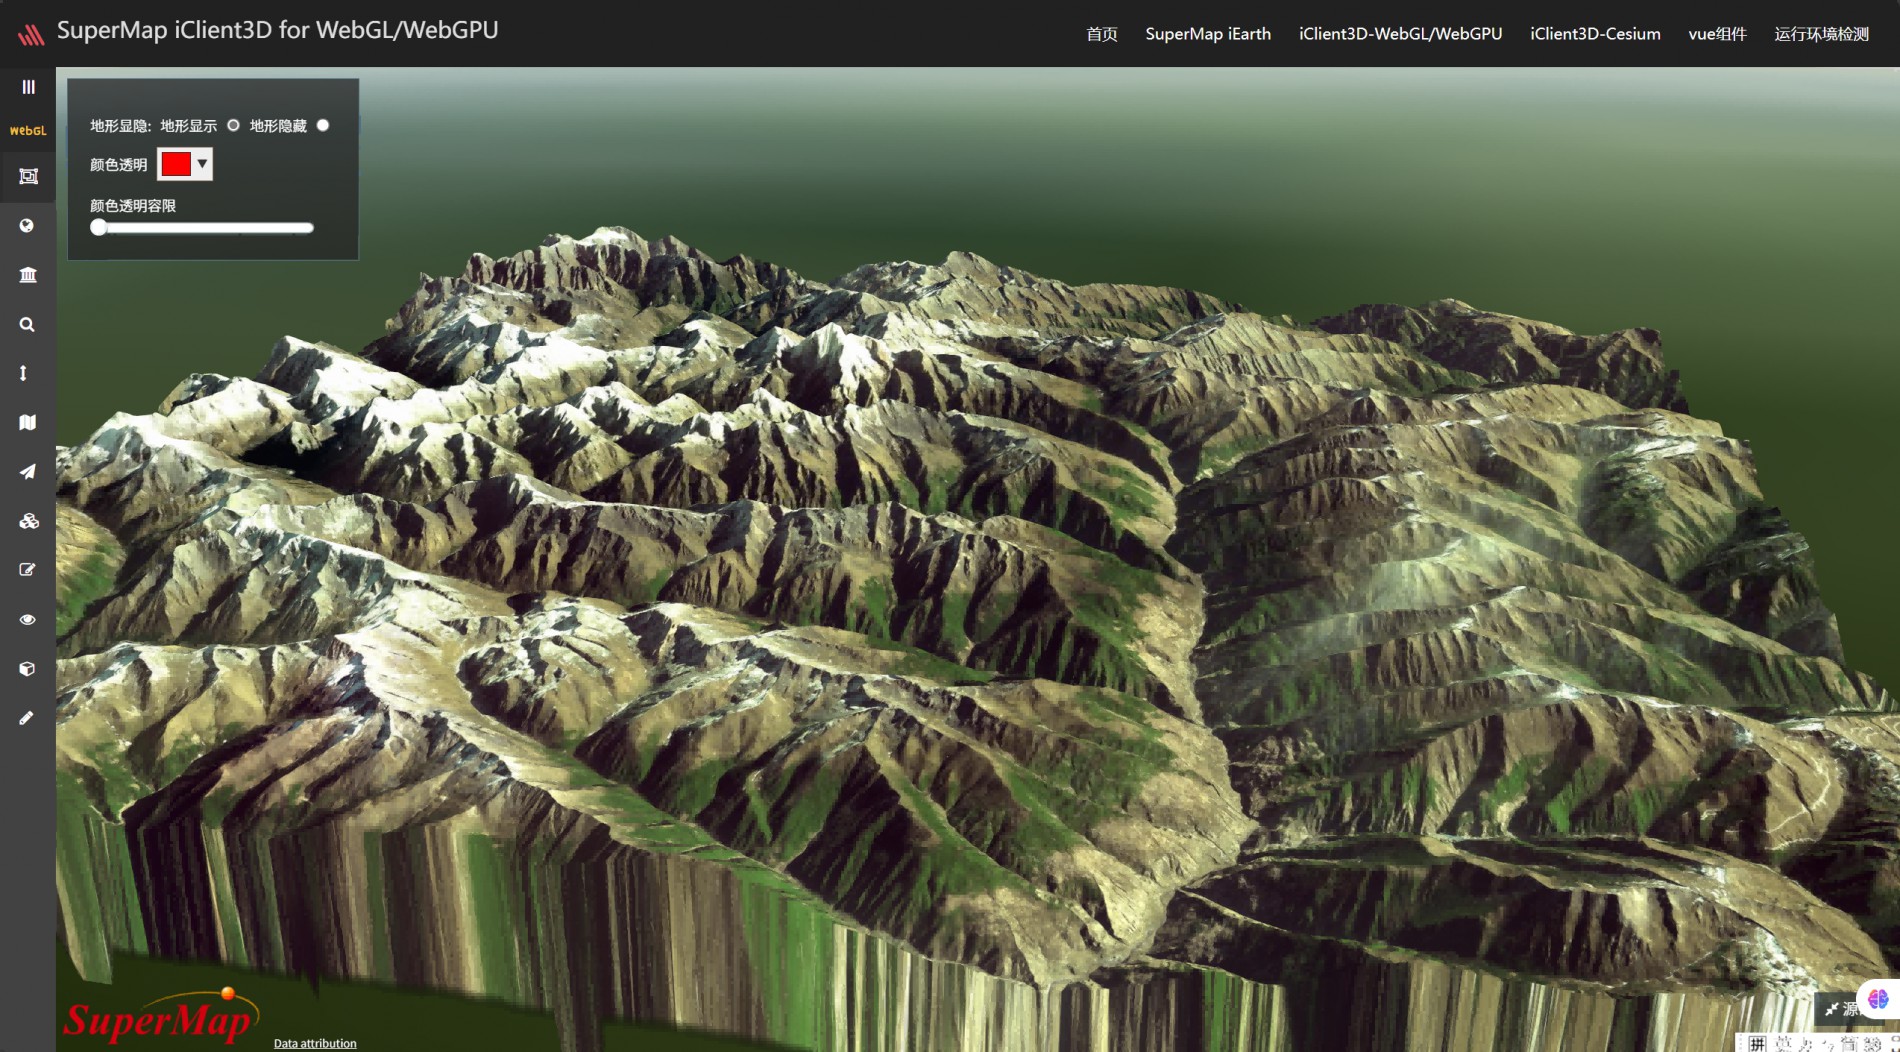Image resolution: width=1900 pixels, height=1052 pixels.
Task: Click the three-bar sidebar menu icon
Action: 28,87
